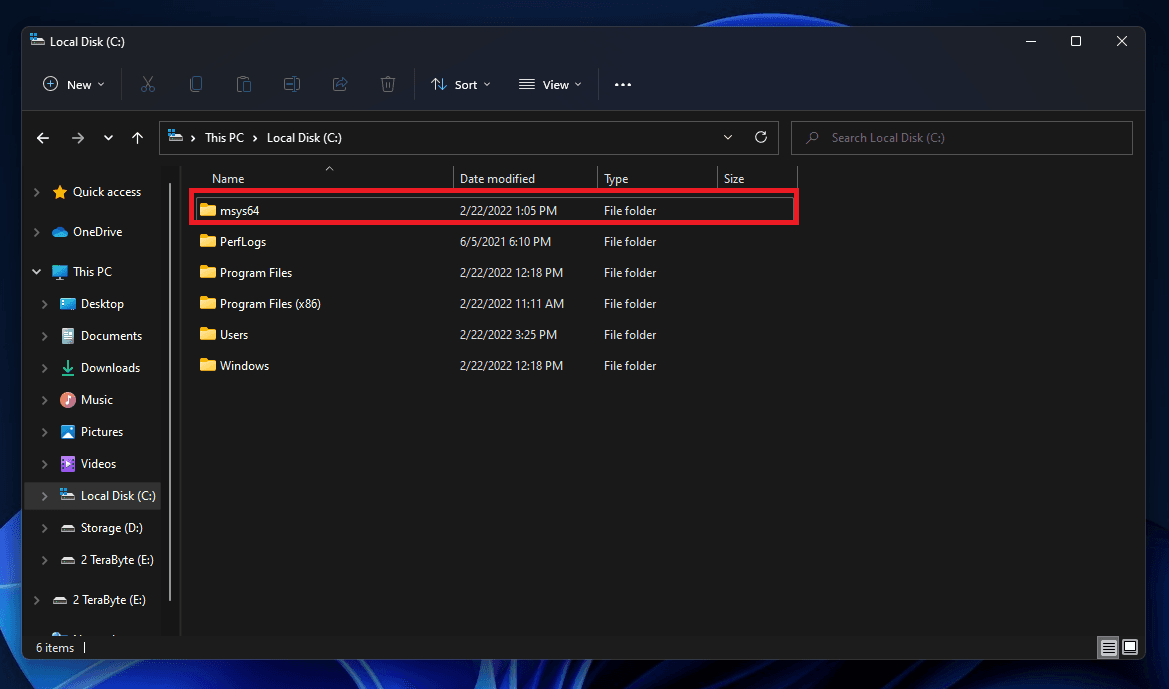Click the navigation pane scrollbar
Screen dimensions: 1169x689
(x=171, y=391)
